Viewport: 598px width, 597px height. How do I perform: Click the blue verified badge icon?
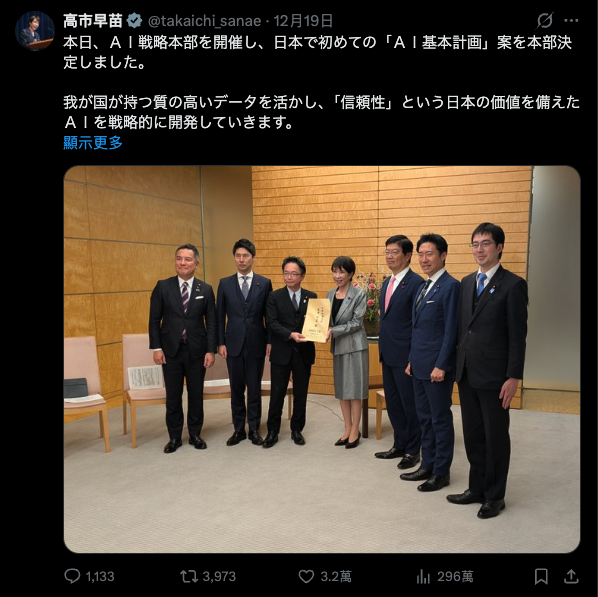(135, 21)
